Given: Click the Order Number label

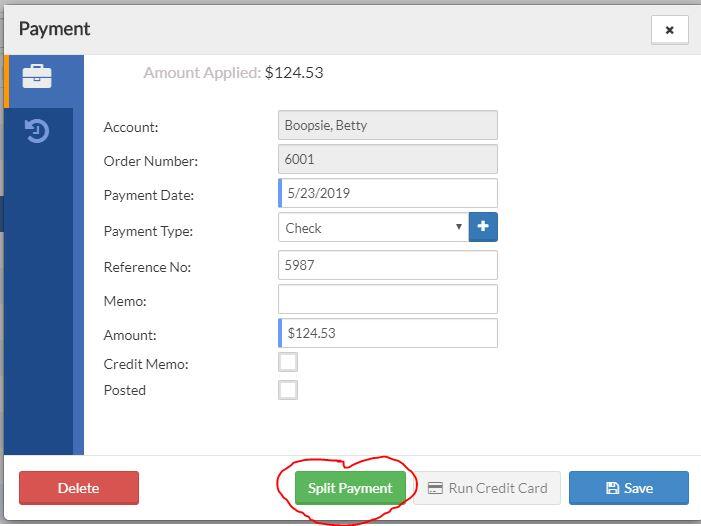Looking at the screenshot, I should 151,161.
